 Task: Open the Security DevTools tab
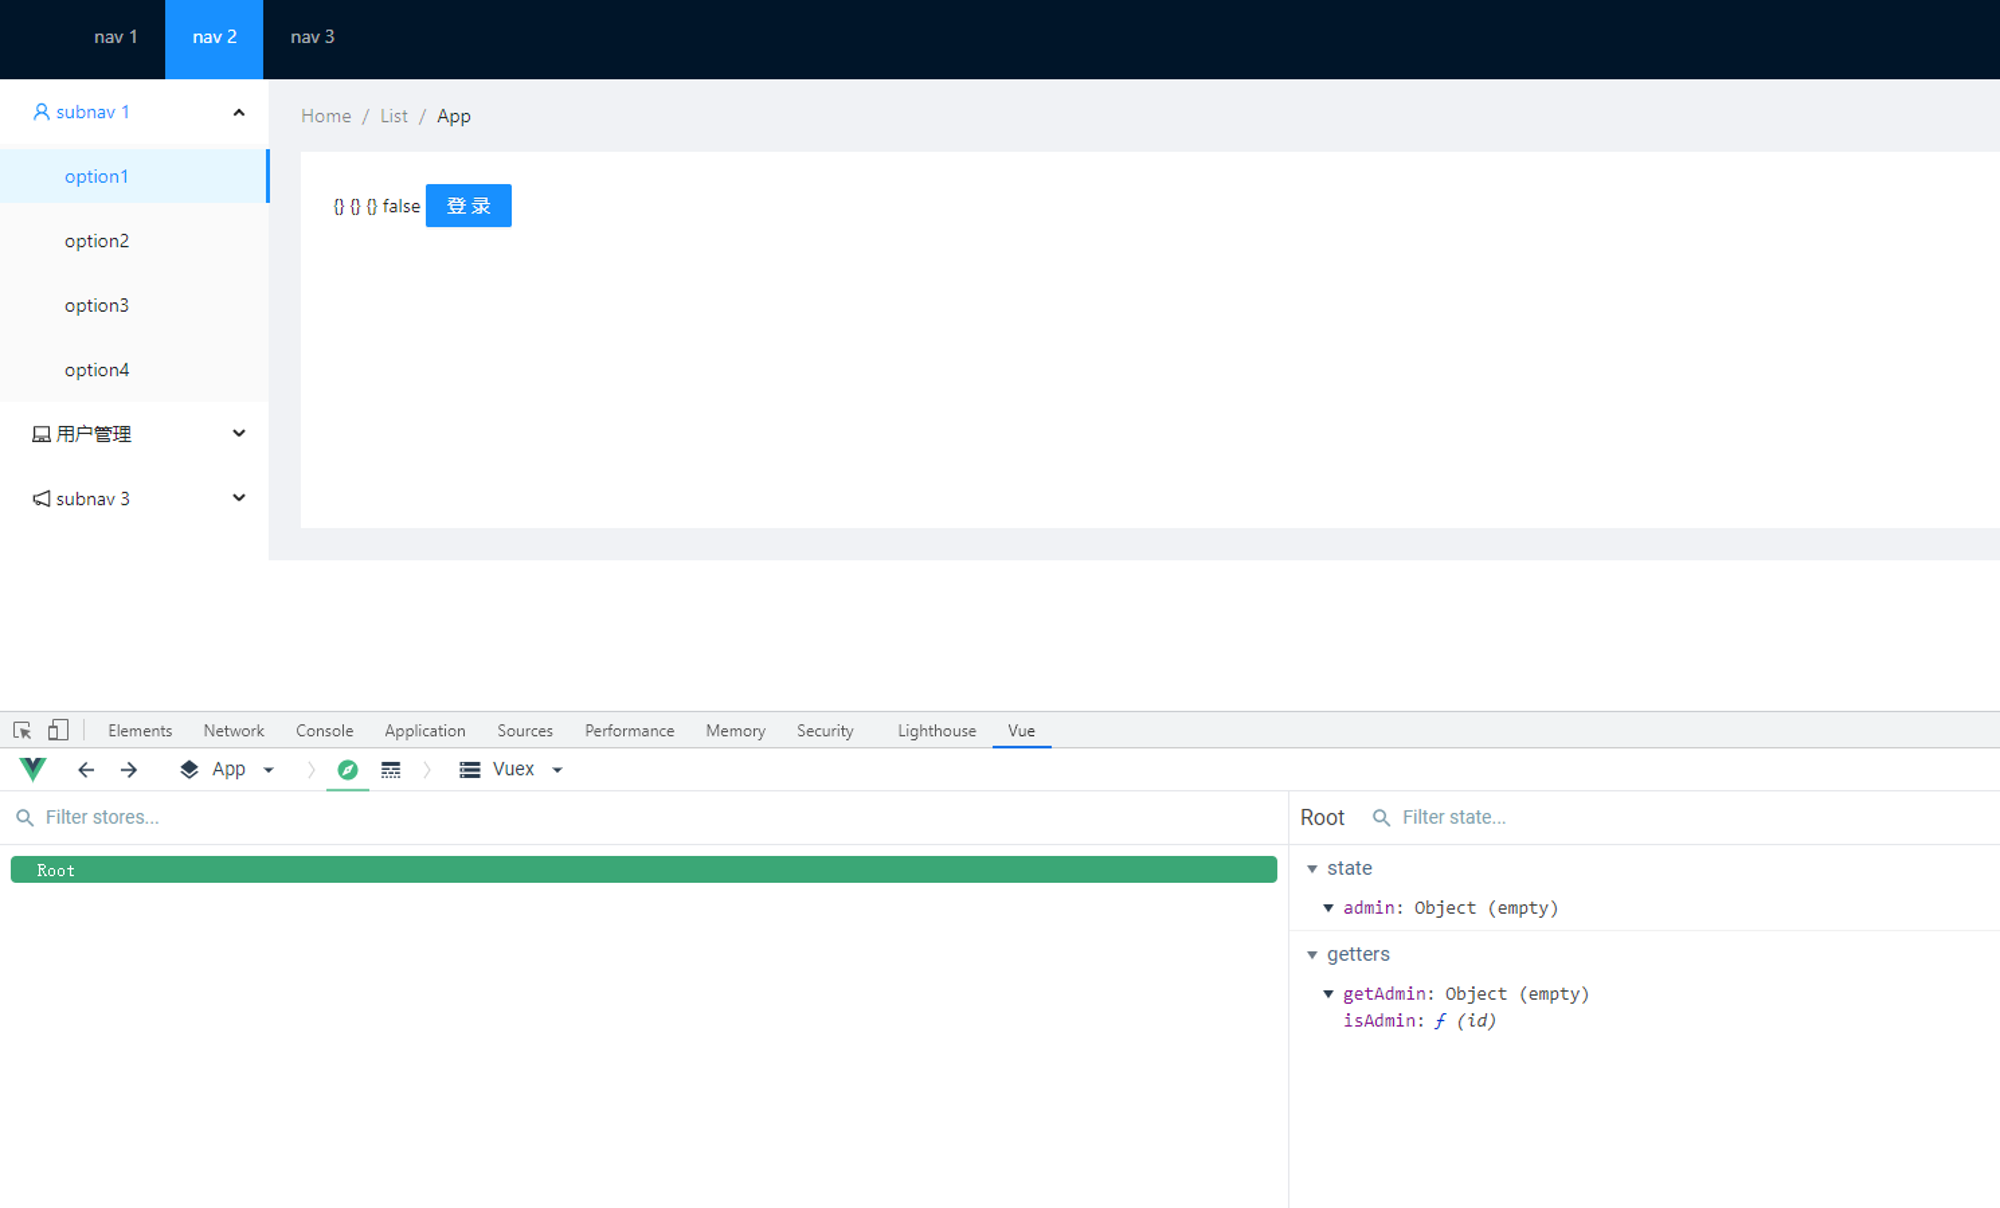825,731
